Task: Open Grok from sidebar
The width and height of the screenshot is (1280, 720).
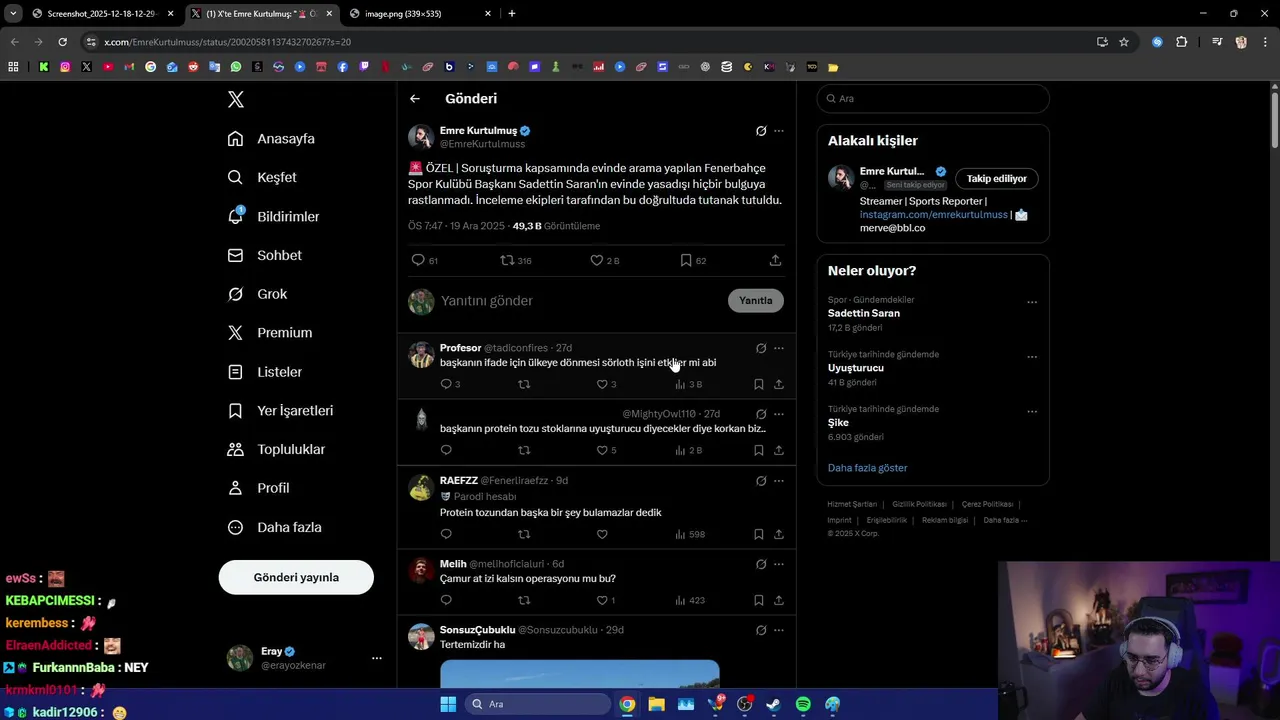Action: point(258,294)
